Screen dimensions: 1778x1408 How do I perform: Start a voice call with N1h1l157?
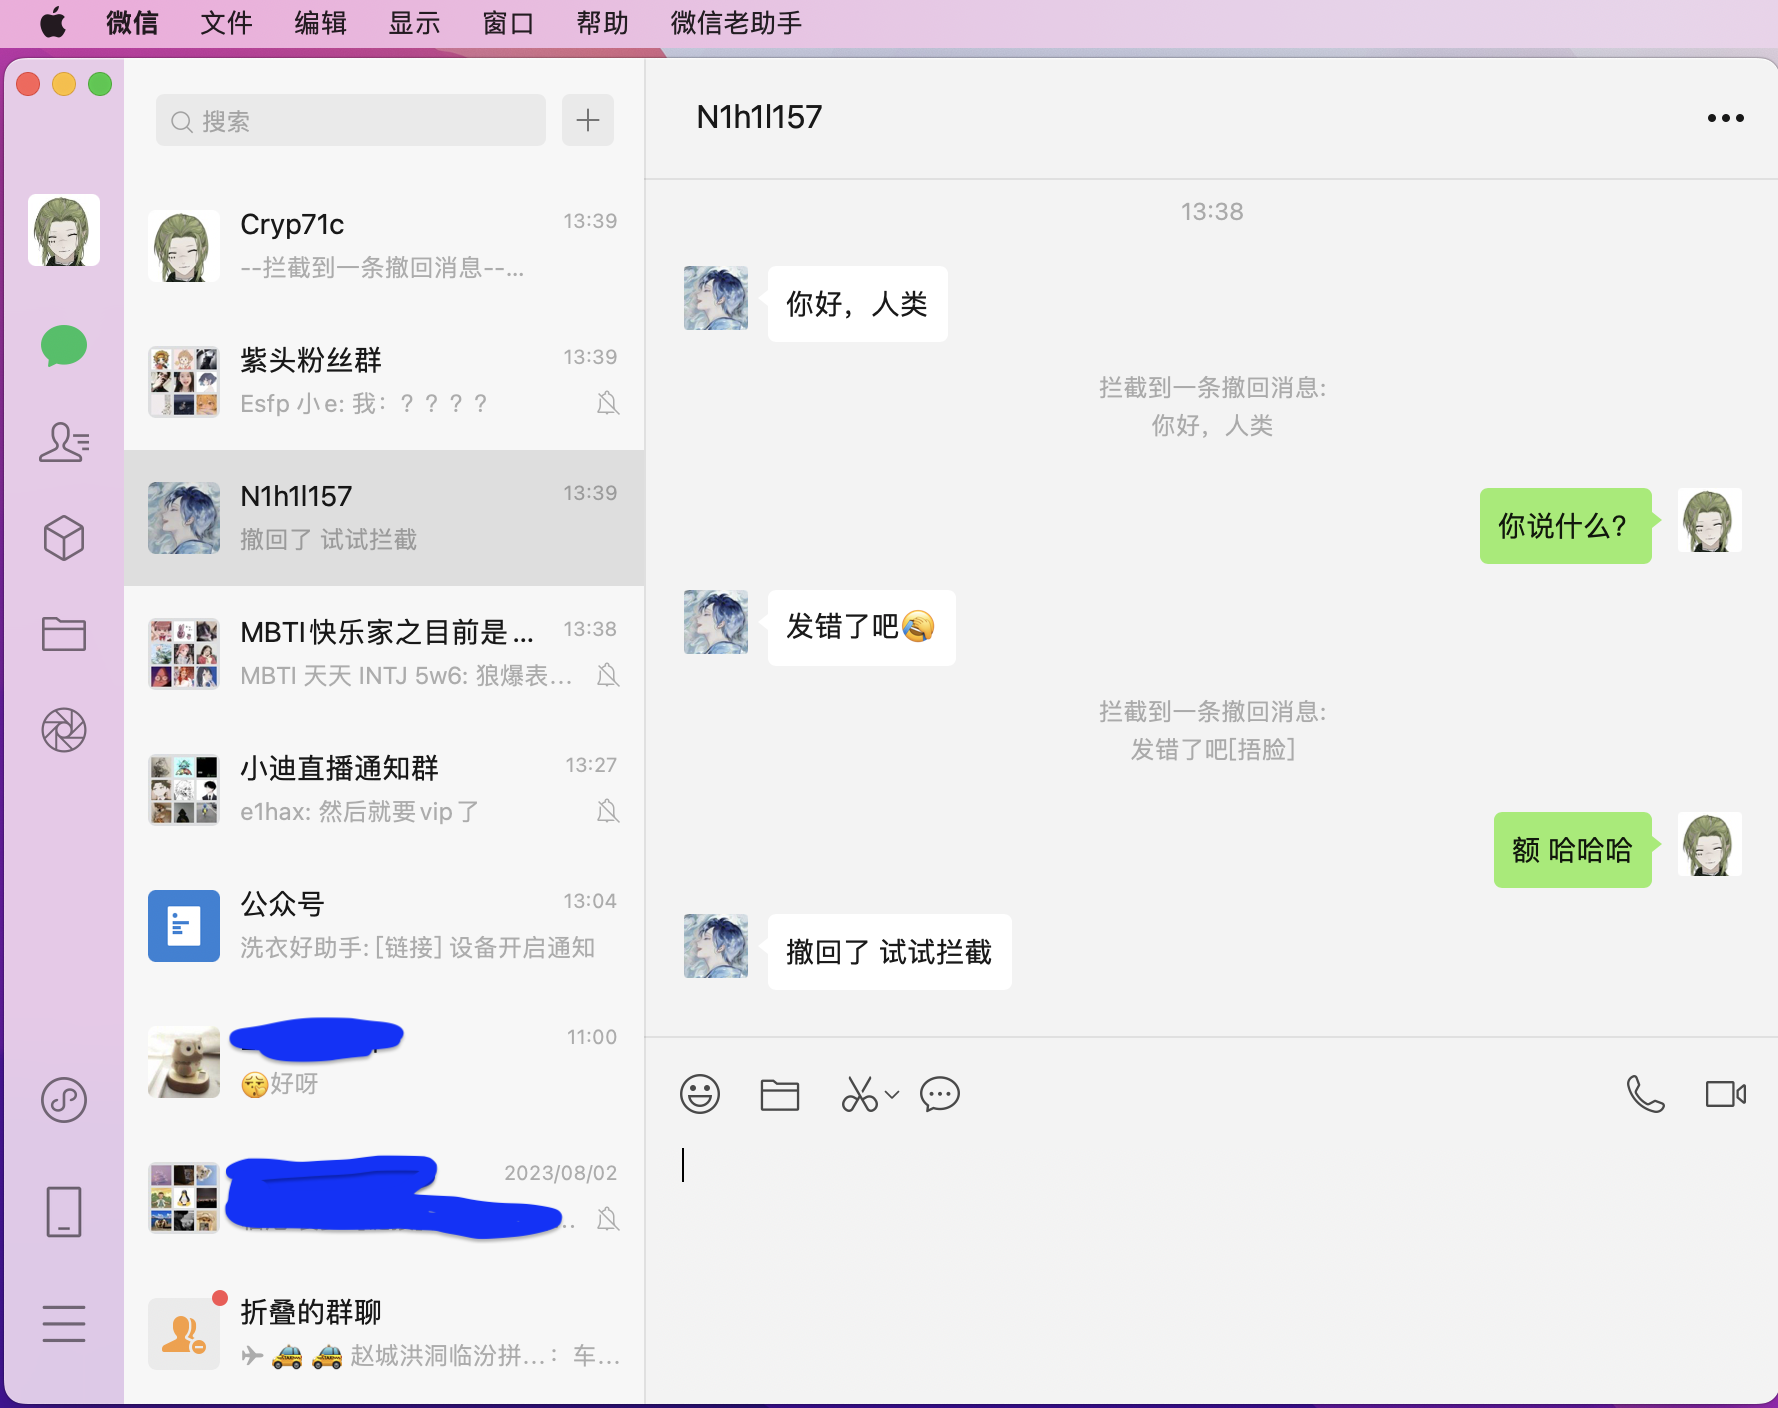(x=1645, y=1094)
